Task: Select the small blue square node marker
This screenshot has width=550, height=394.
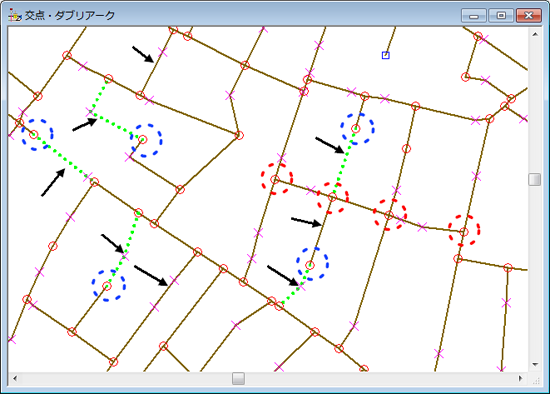Action: [x=385, y=55]
